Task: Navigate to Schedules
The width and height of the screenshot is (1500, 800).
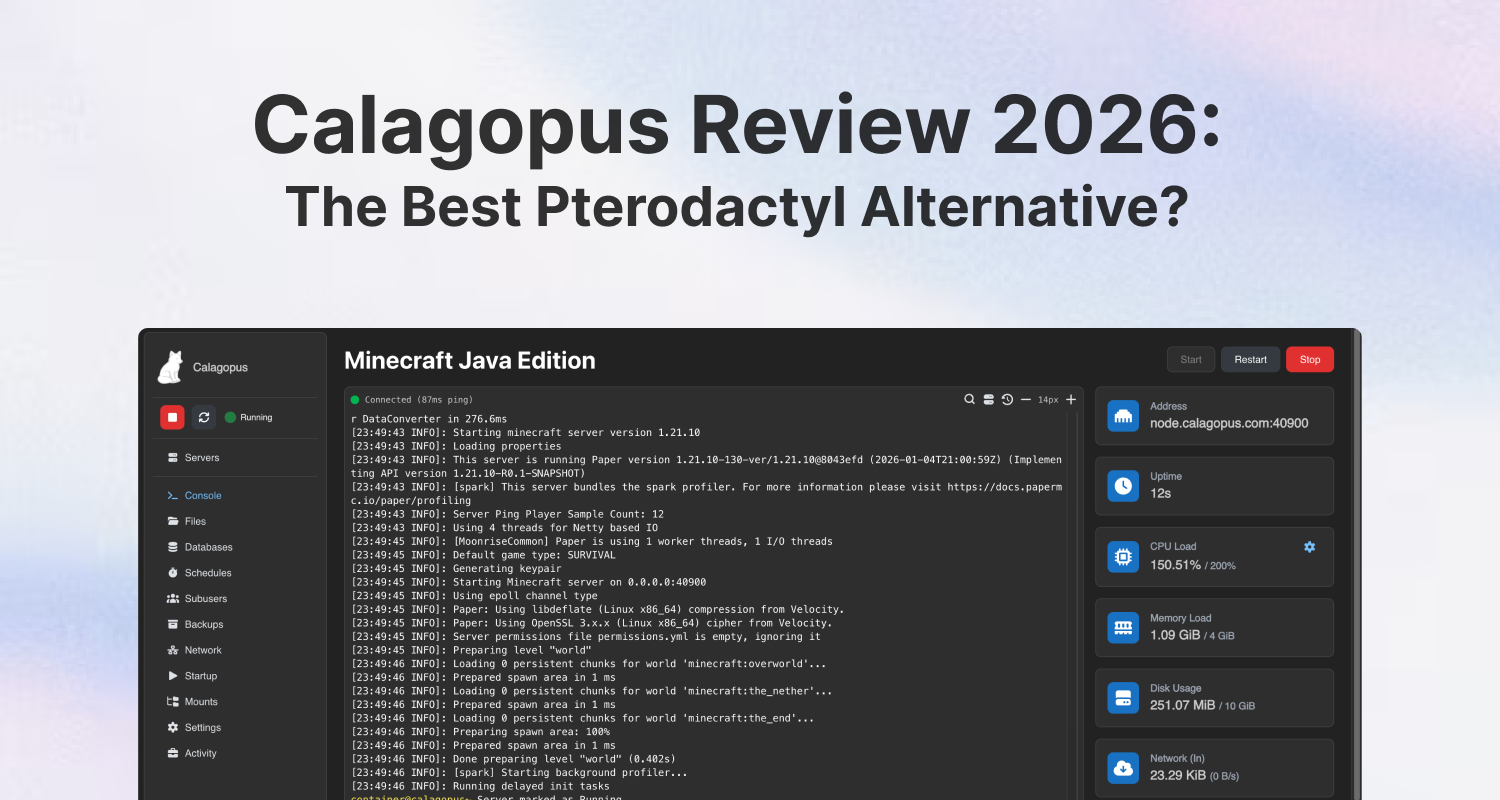Action: click(x=199, y=573)
